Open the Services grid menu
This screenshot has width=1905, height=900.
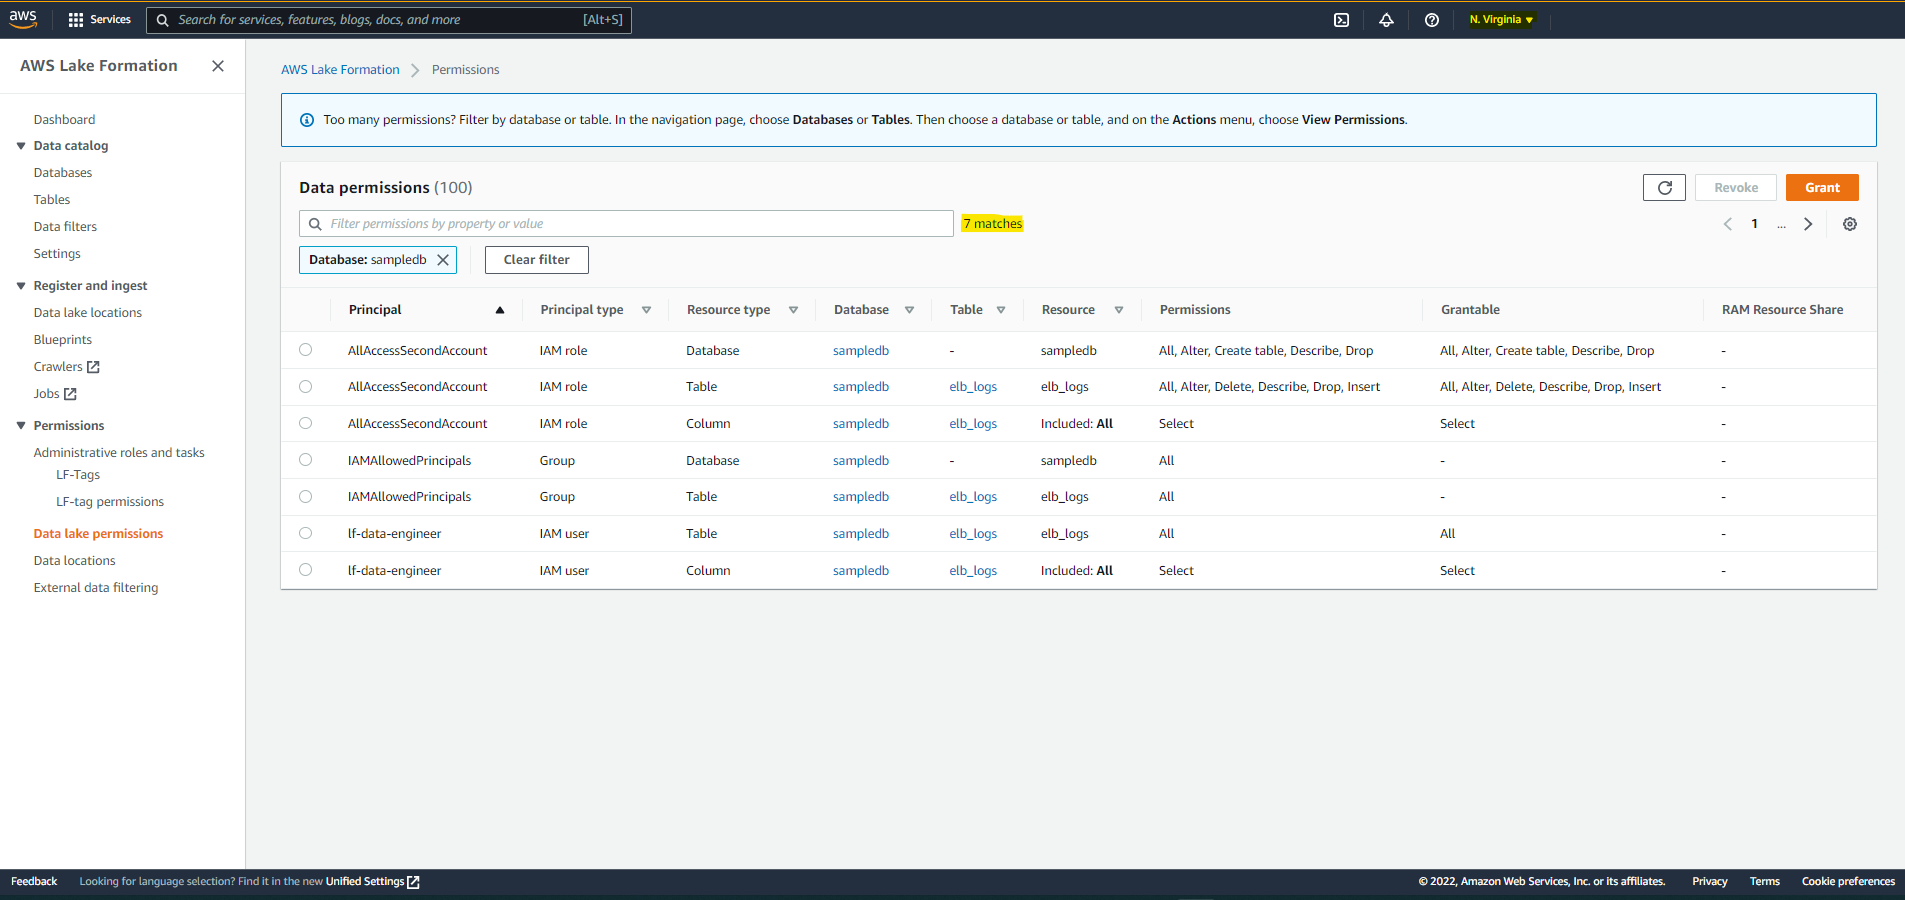click(x=99, y=20)
